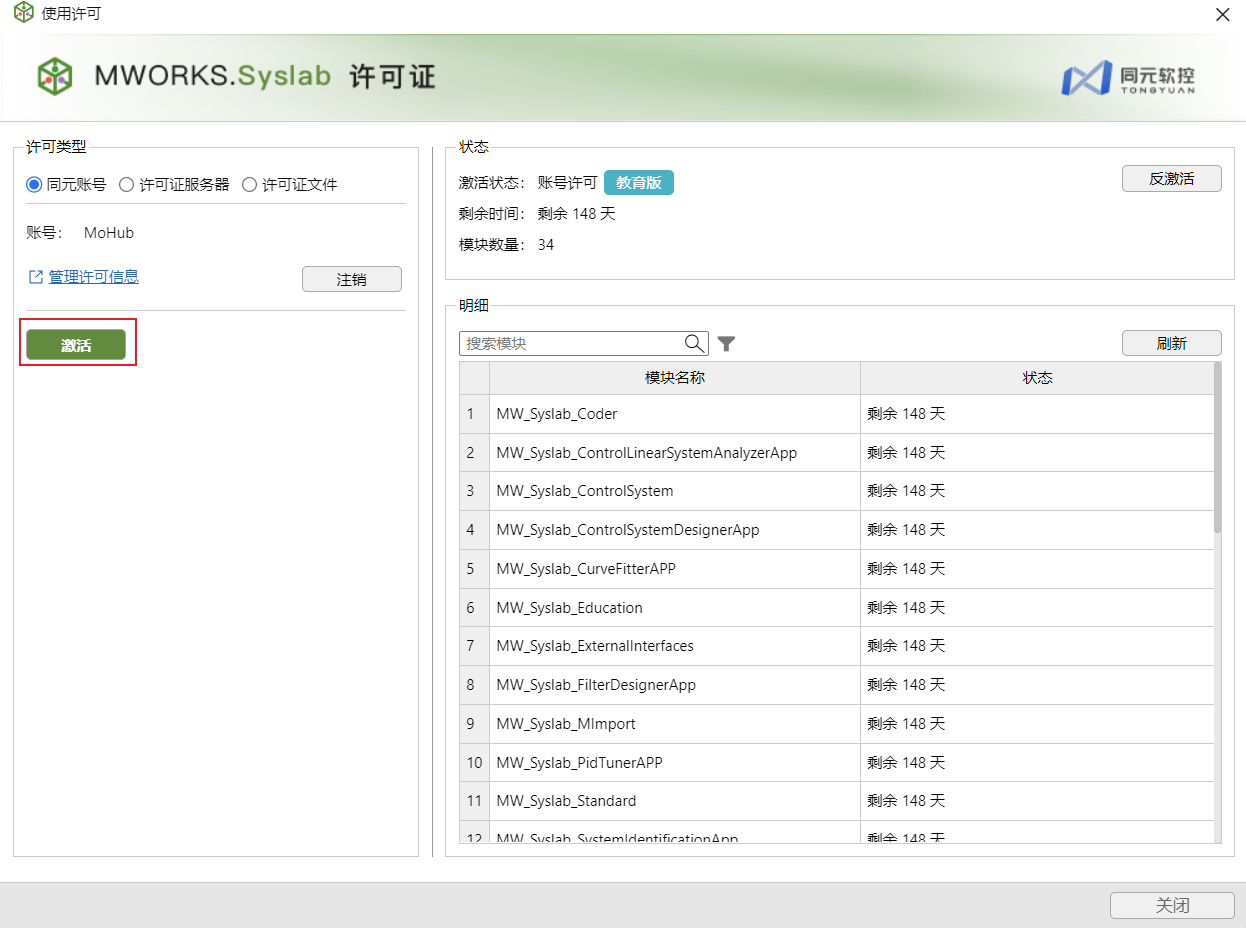Click the search magnifier icon in module search
Screen dimensions: 1246x928
[x=694, y=343]
